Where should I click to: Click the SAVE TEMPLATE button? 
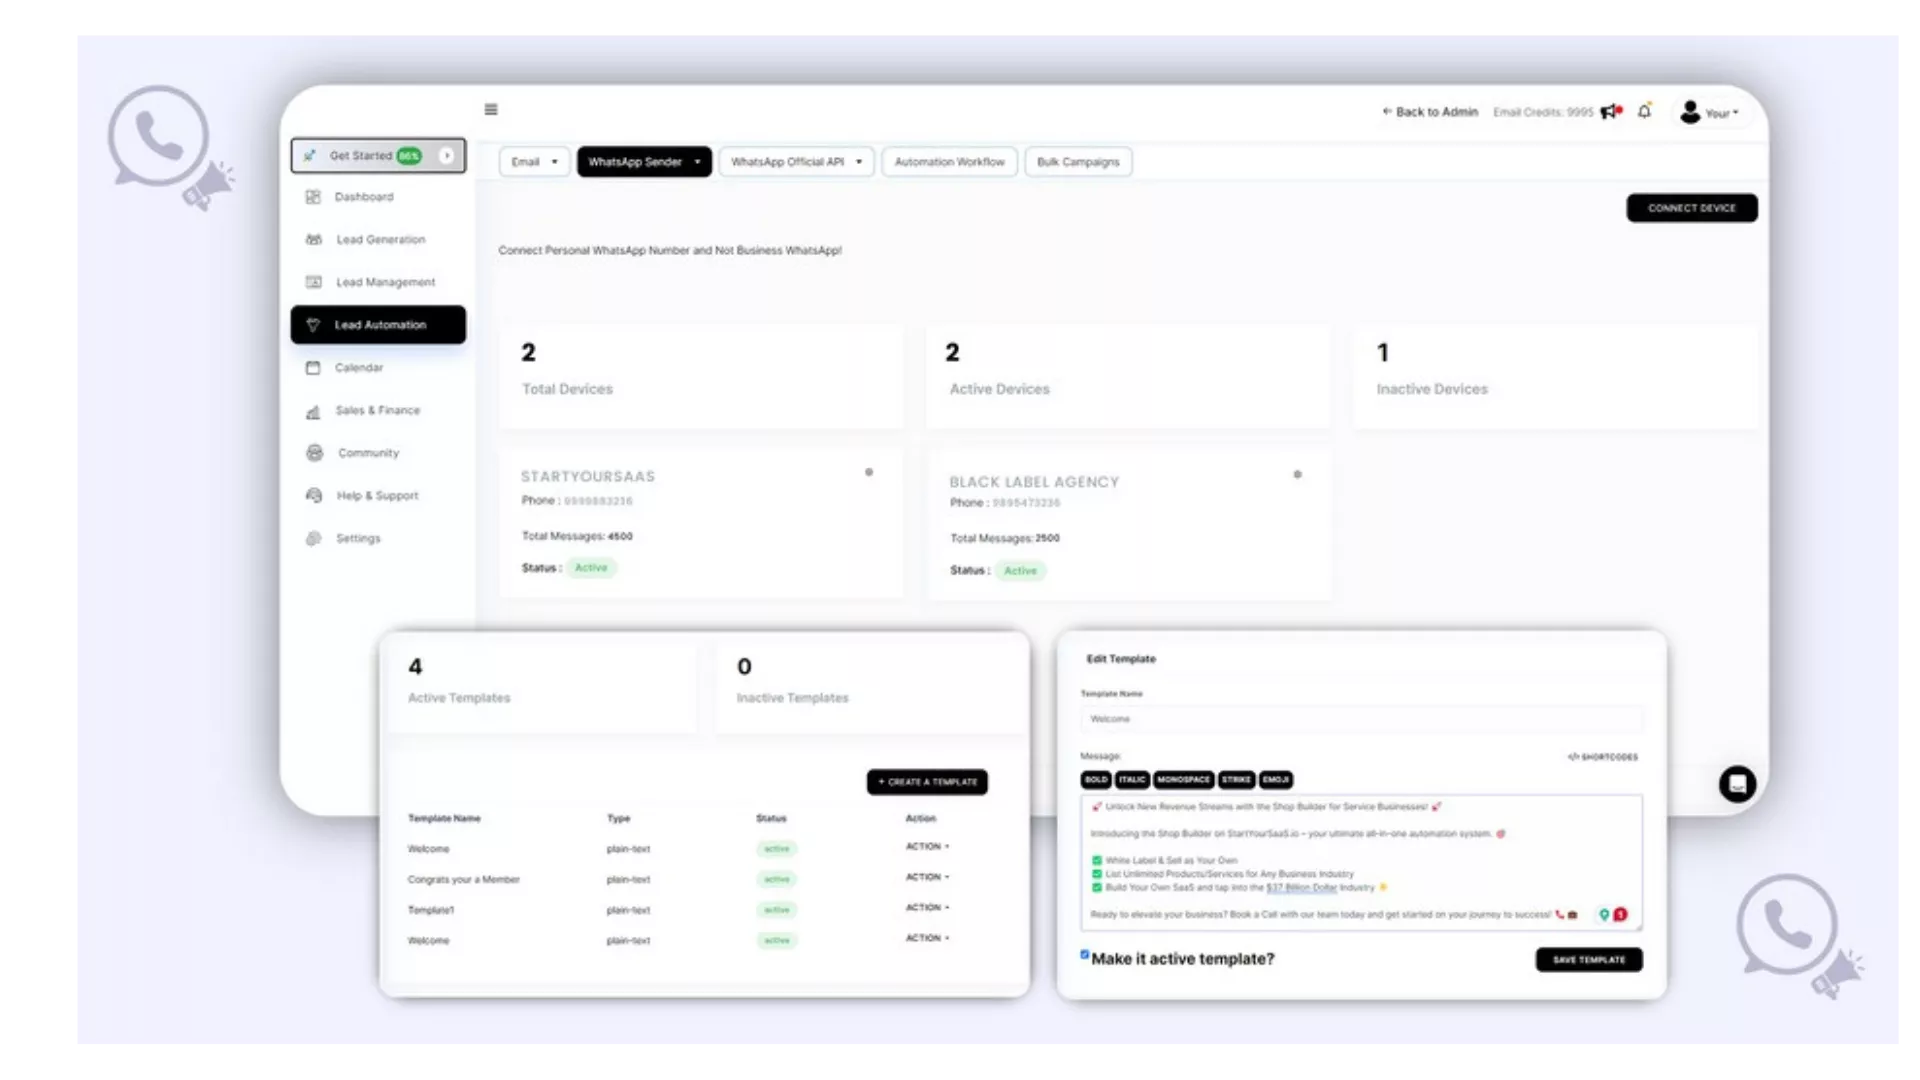1588,960
